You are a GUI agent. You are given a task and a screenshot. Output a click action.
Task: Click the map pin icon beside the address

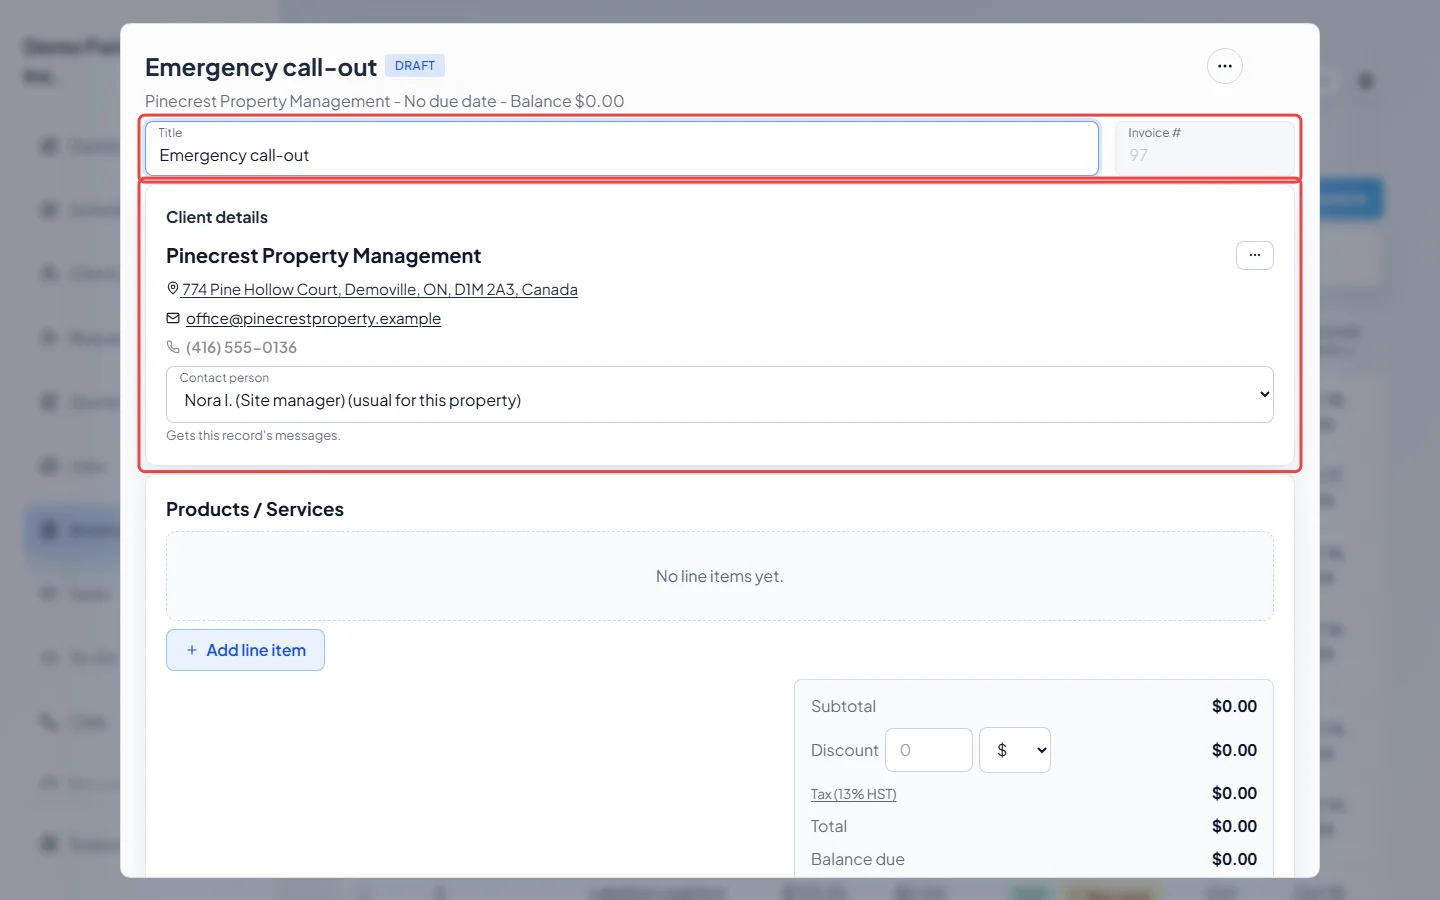click(172, 289)
